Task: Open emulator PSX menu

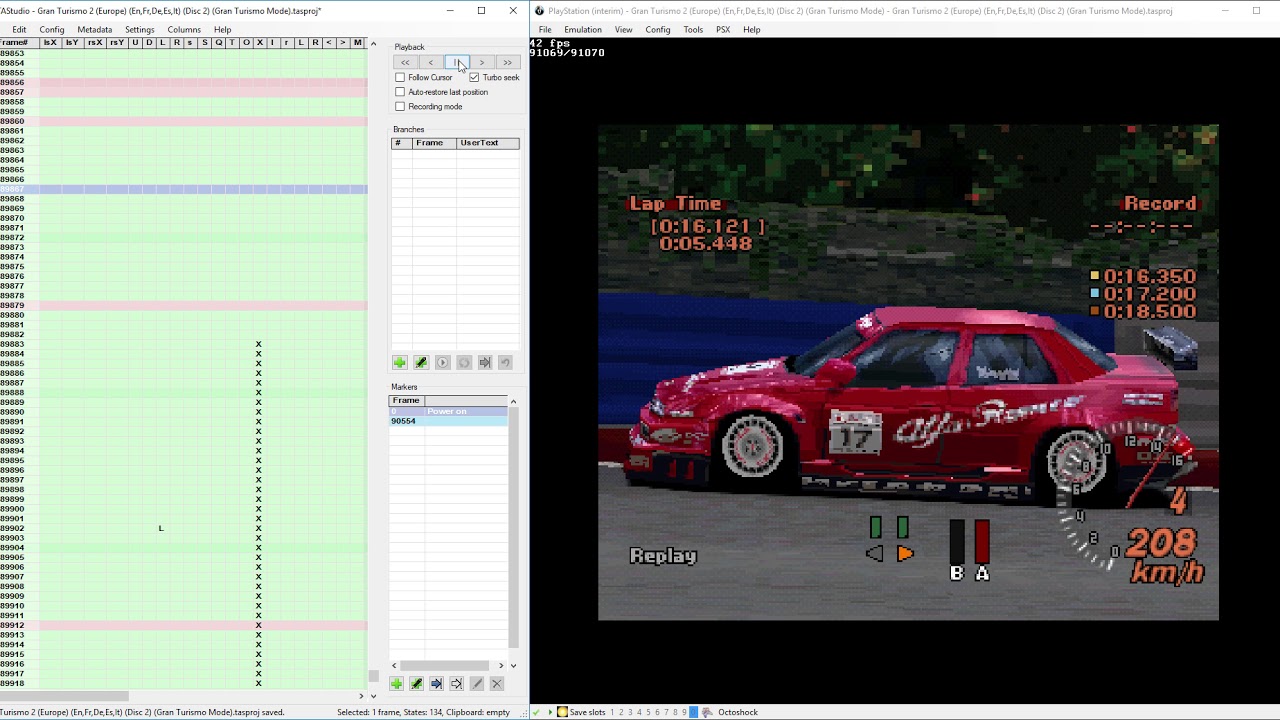Action: 723,29
